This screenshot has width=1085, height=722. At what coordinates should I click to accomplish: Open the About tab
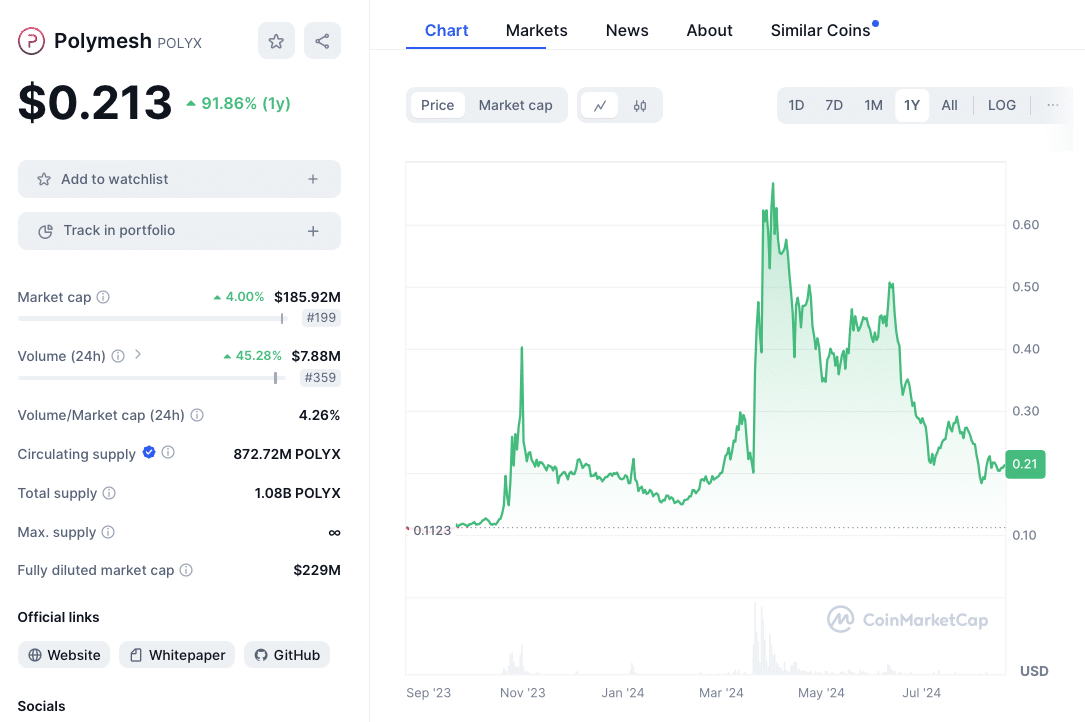pyautogui.click(x=709, y=30)
